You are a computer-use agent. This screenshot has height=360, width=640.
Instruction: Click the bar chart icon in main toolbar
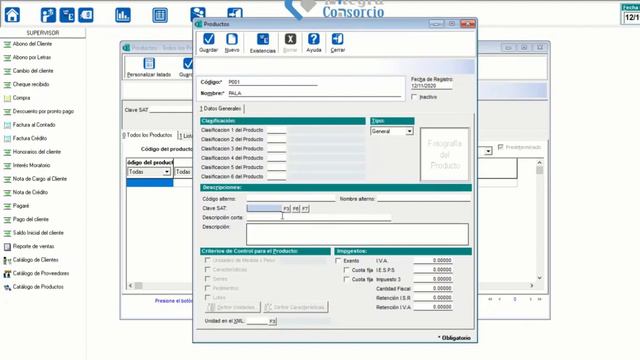[x=123, y=15]
